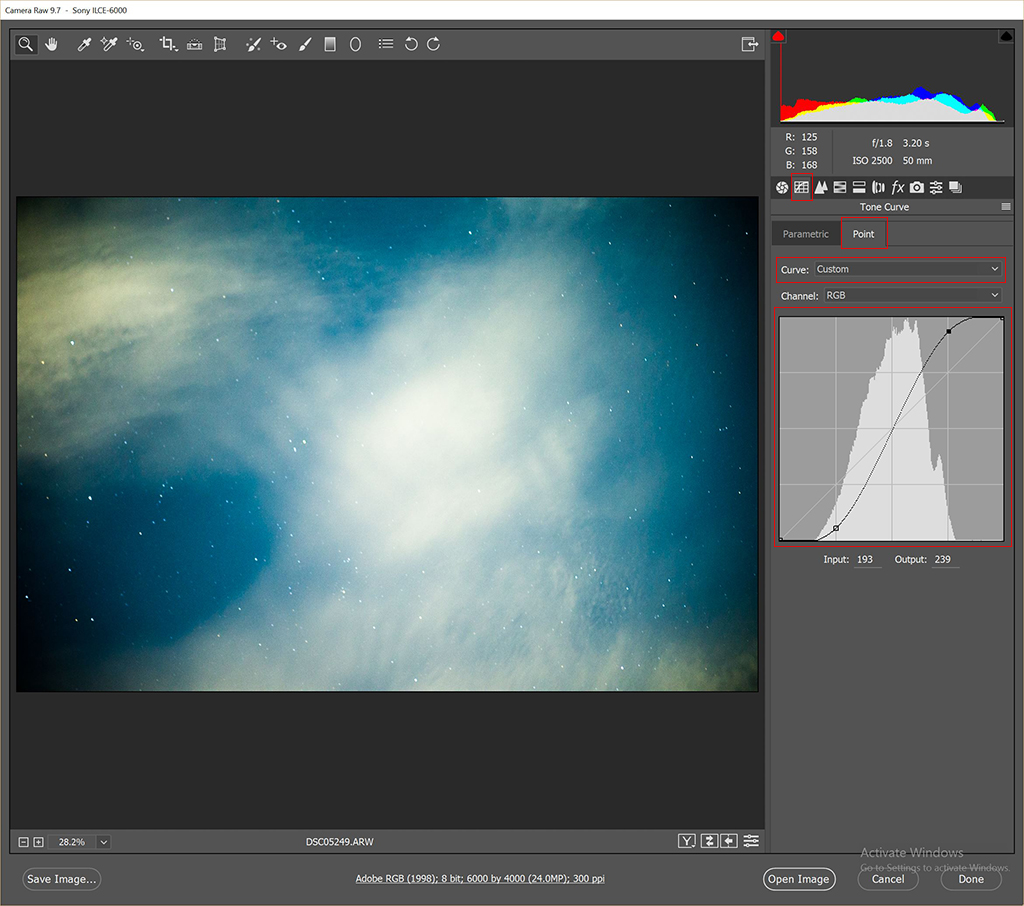Open the Curve preset dropdown
The height and width of the screenshot is (906, 1024).
pyautogui.click(x=907, y=269)
